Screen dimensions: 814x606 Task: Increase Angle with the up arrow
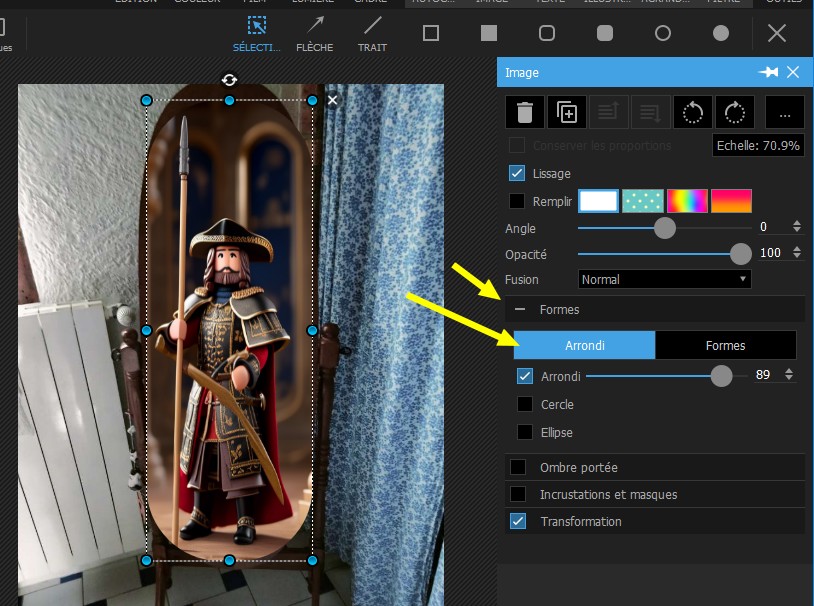[797, 223]
